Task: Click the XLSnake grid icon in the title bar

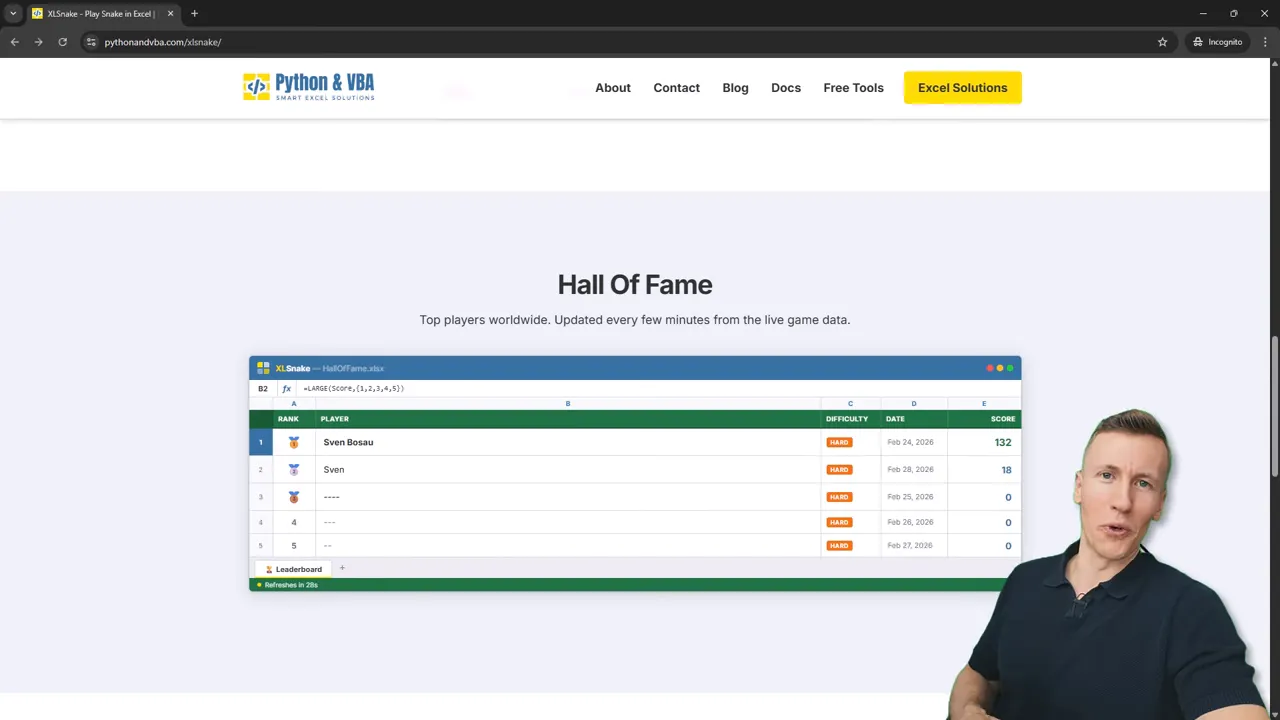Action: [263, 368]
